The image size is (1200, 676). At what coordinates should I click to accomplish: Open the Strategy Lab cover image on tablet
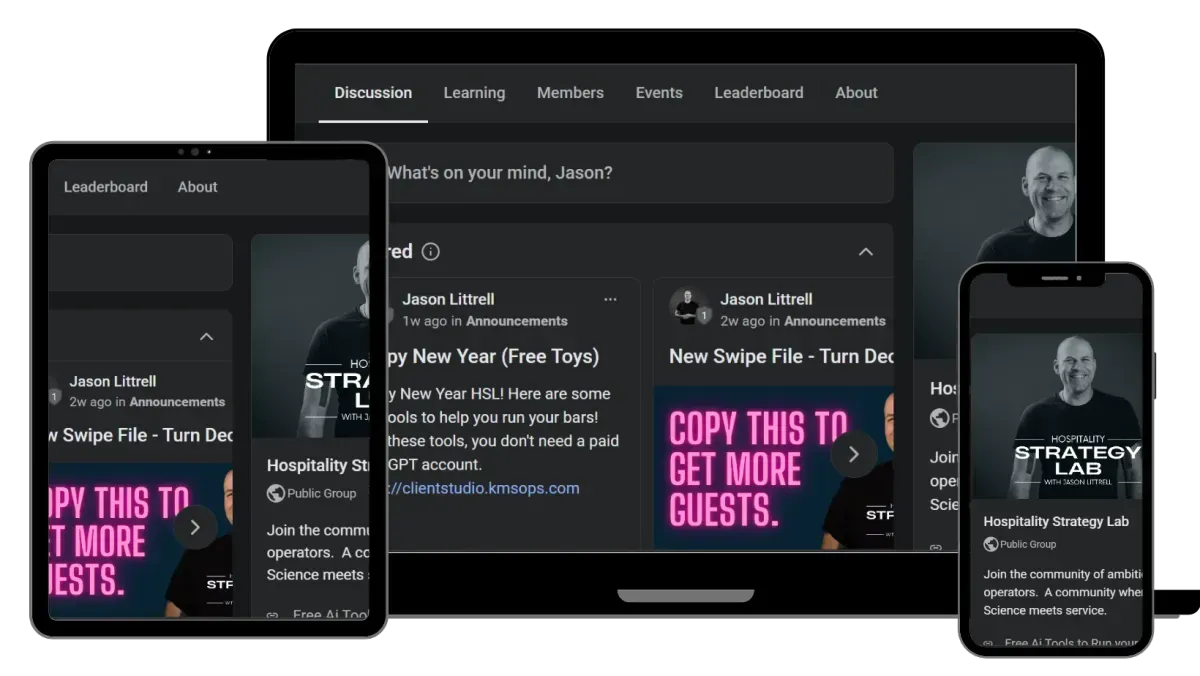click(310, 336)
